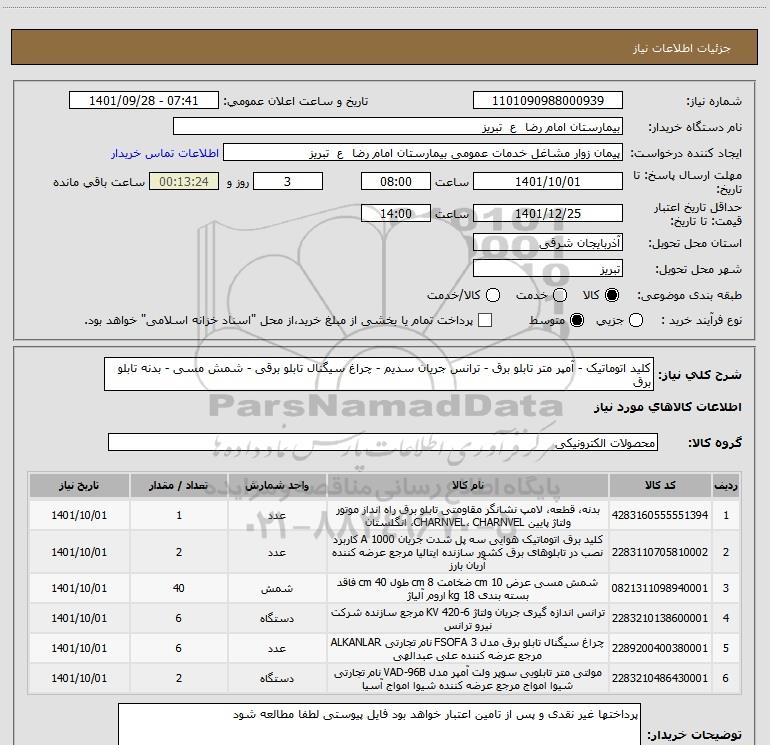Screen dimensions: 770x745
Task: Select the متوسط purchase type radio
Action: [x=577, y=321]
